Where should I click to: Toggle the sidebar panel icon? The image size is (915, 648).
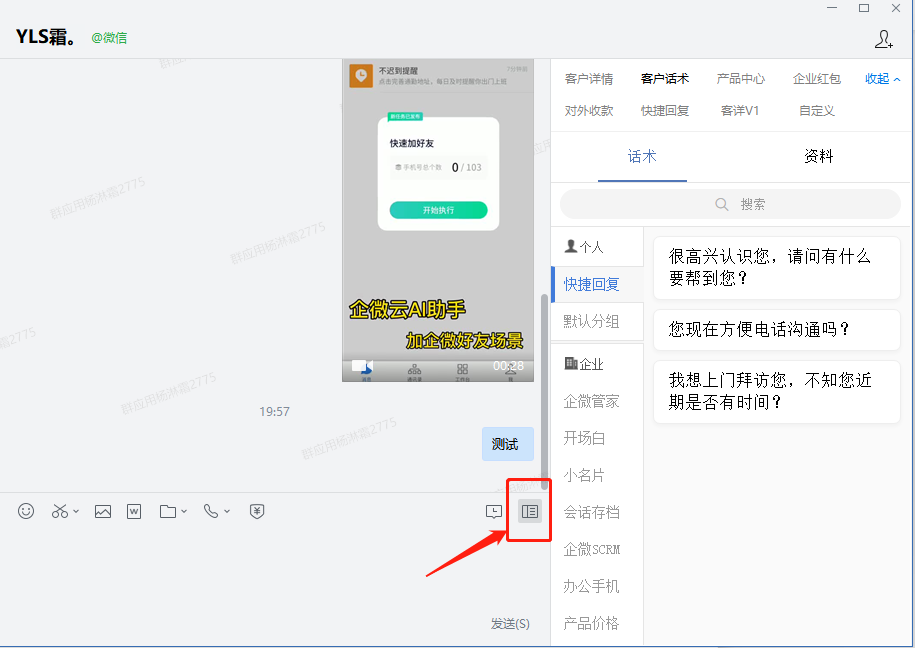530,511
